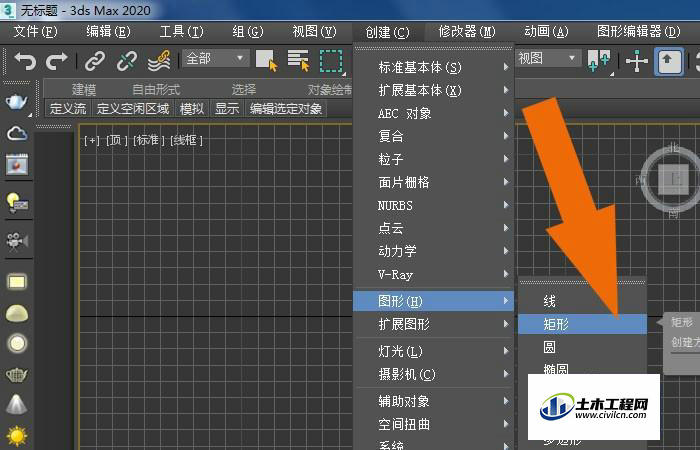Click the cone-shaped light icon in sidebar
The height and width of the screenshot is (450, 700).
tap(17, 404)
